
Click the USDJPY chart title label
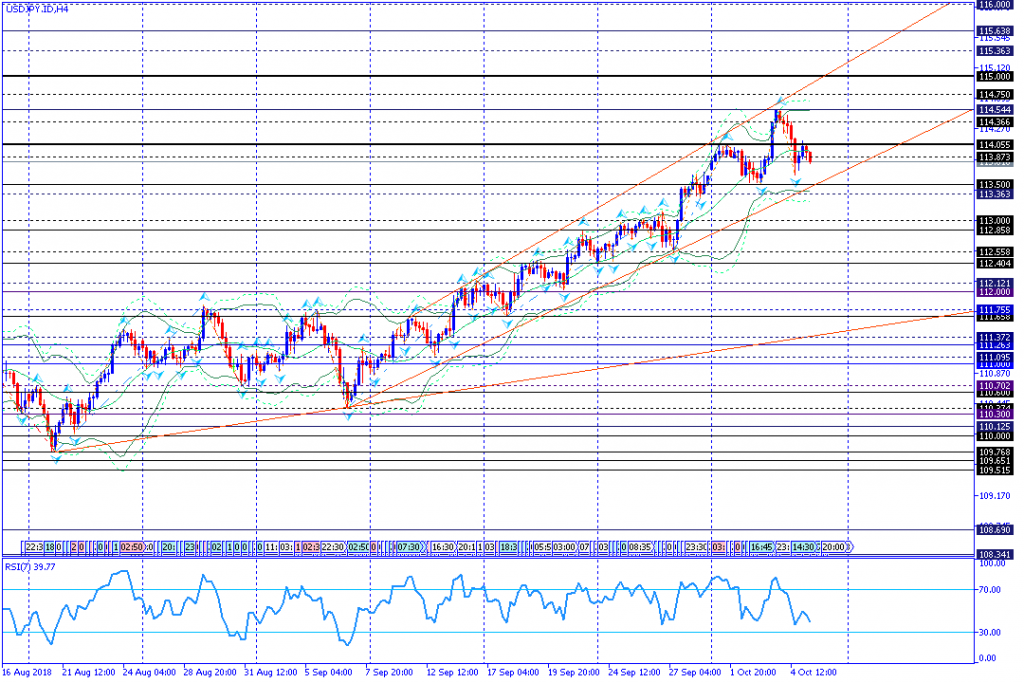[x=35, y=9]
